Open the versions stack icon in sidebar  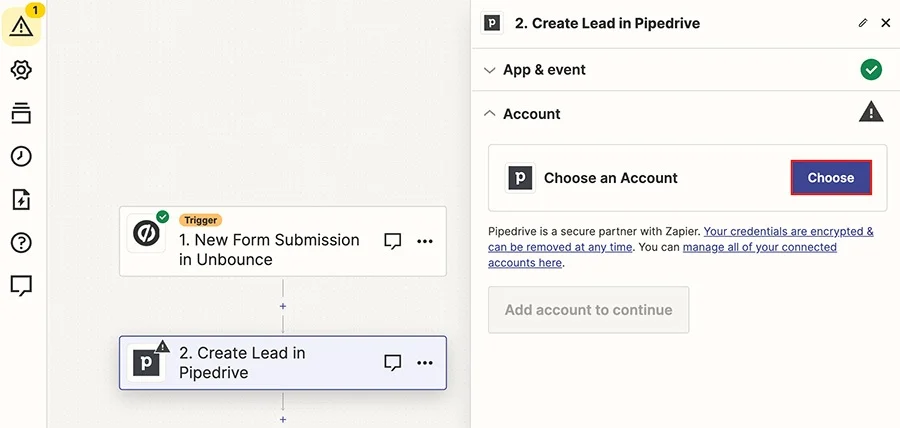click(x=21, y=113)
